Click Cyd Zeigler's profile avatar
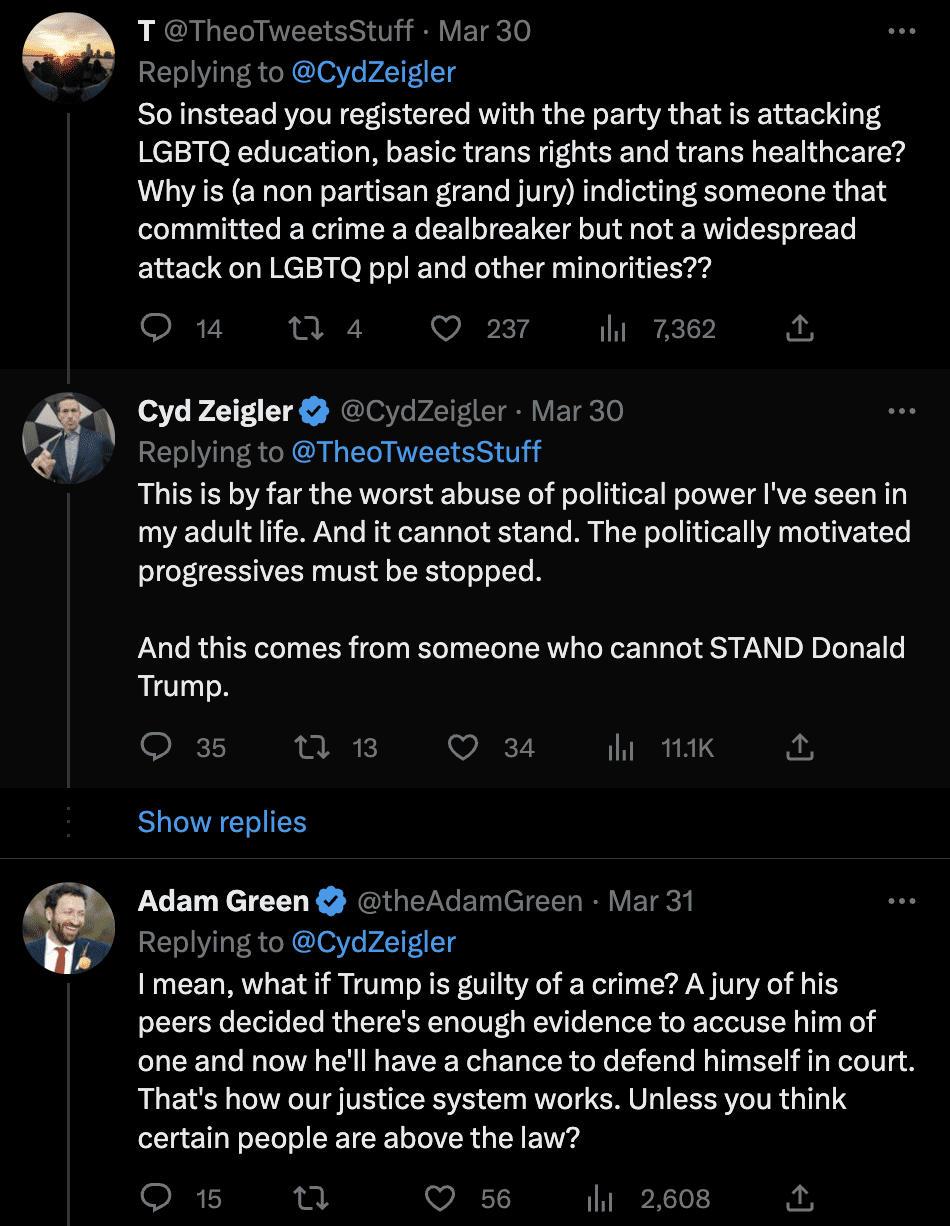This screenshot has width=950, height=1226. point(69,438)
